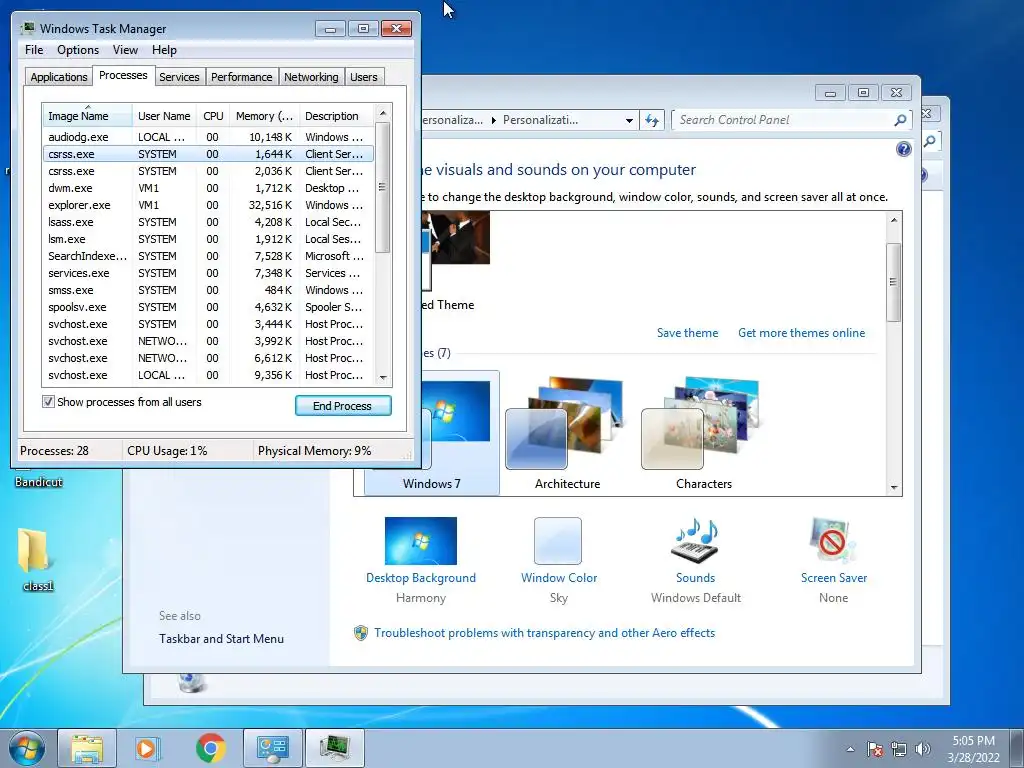Sort processes by Image Name column
The width and height of the screenshot is (1024, 768).
[x=87, y=116]
